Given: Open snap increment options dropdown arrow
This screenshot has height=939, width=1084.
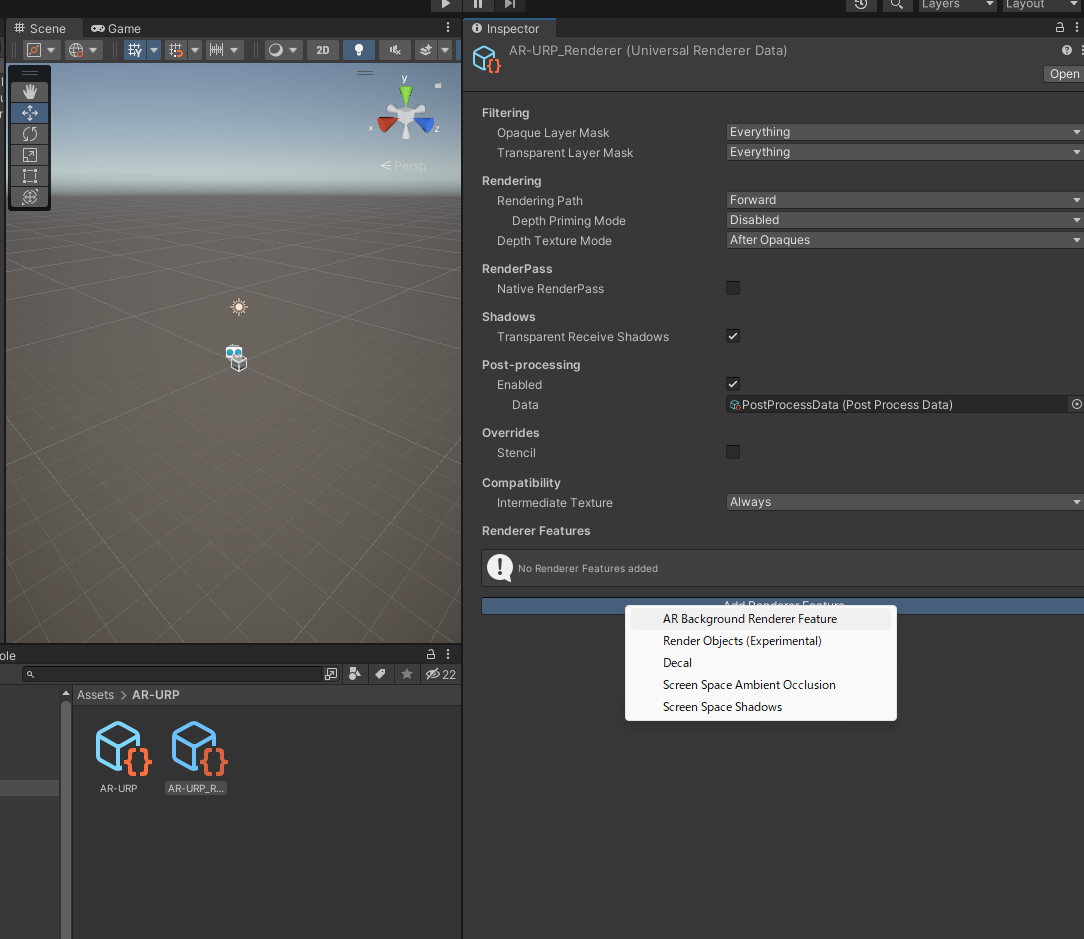Looking at the screenshot, I should coord(234,50).
